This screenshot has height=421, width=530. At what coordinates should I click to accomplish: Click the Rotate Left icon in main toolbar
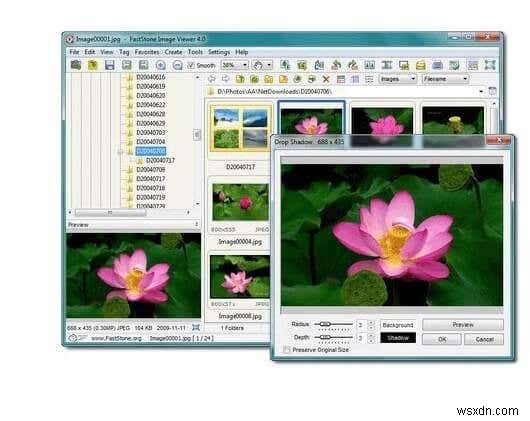[336, 65]
